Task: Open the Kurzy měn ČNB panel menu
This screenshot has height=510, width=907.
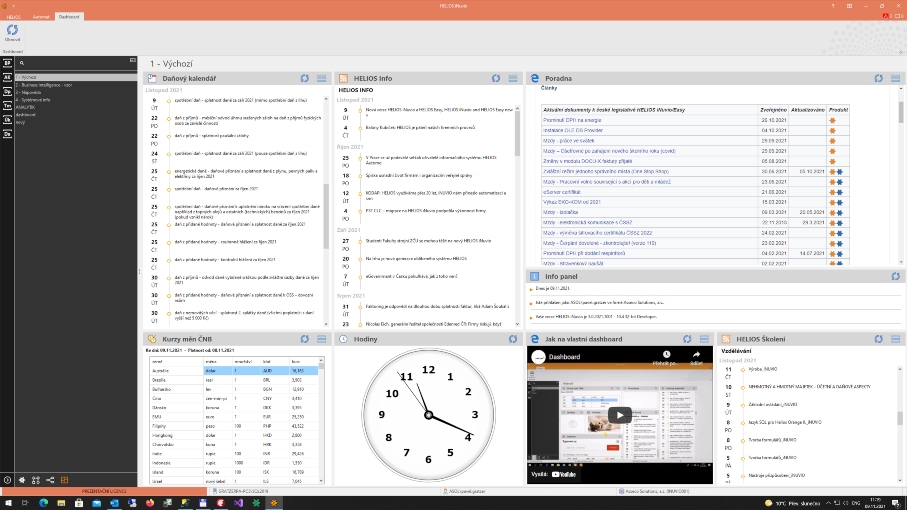Action: [321, 340]
